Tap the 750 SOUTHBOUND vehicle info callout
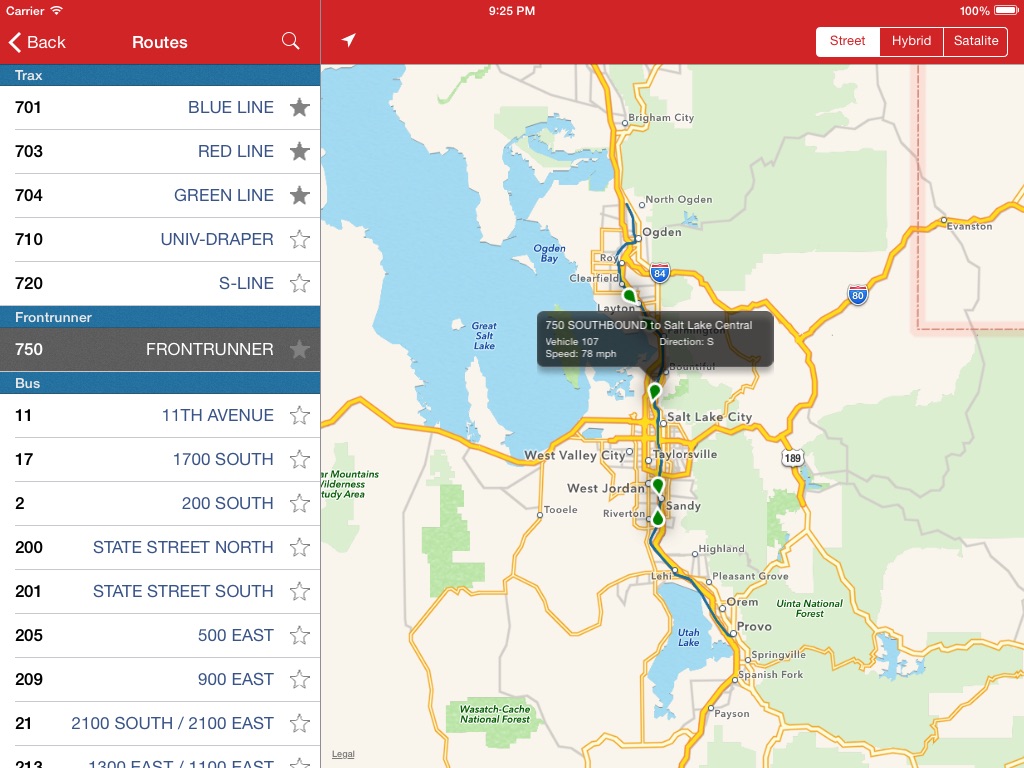 tap(655, 339)
